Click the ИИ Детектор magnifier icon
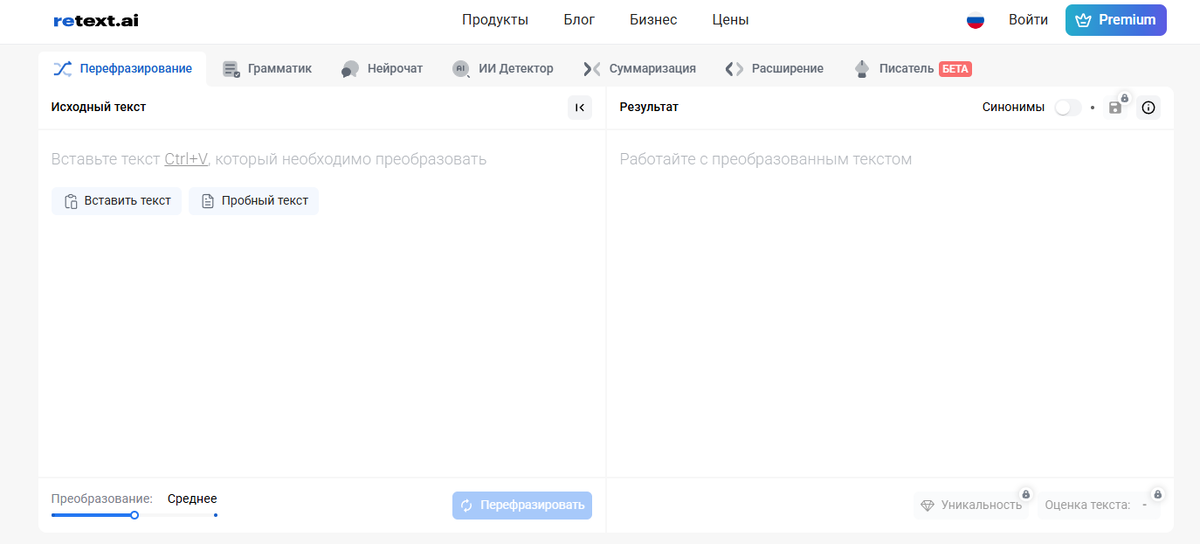The width and height of the screenshot is (1200, 544). pyautogui.click(x=461, y=69)
